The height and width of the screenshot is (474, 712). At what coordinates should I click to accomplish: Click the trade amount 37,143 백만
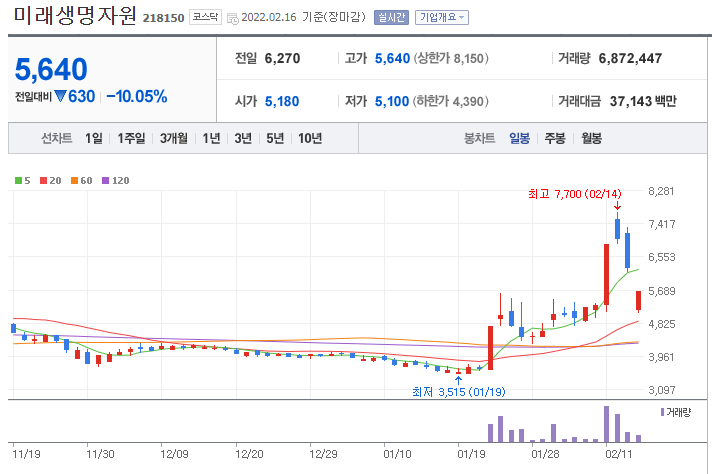click(643, 101)
